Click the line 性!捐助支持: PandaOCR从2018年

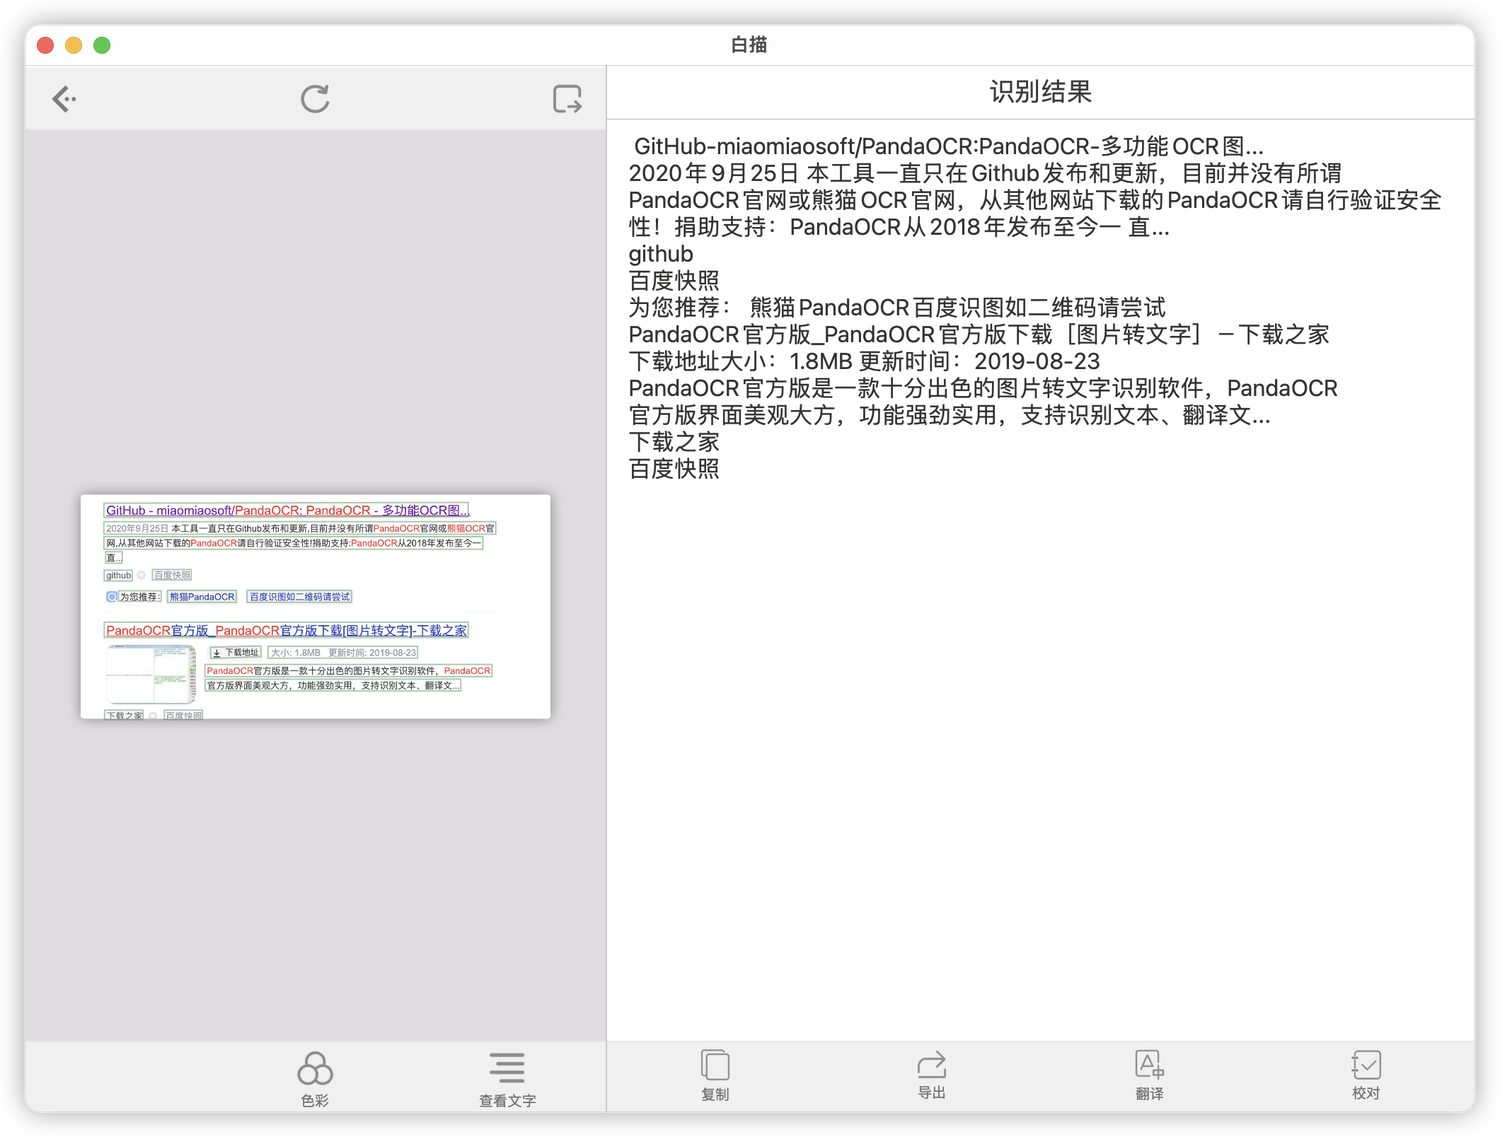(x=899, y=227)
